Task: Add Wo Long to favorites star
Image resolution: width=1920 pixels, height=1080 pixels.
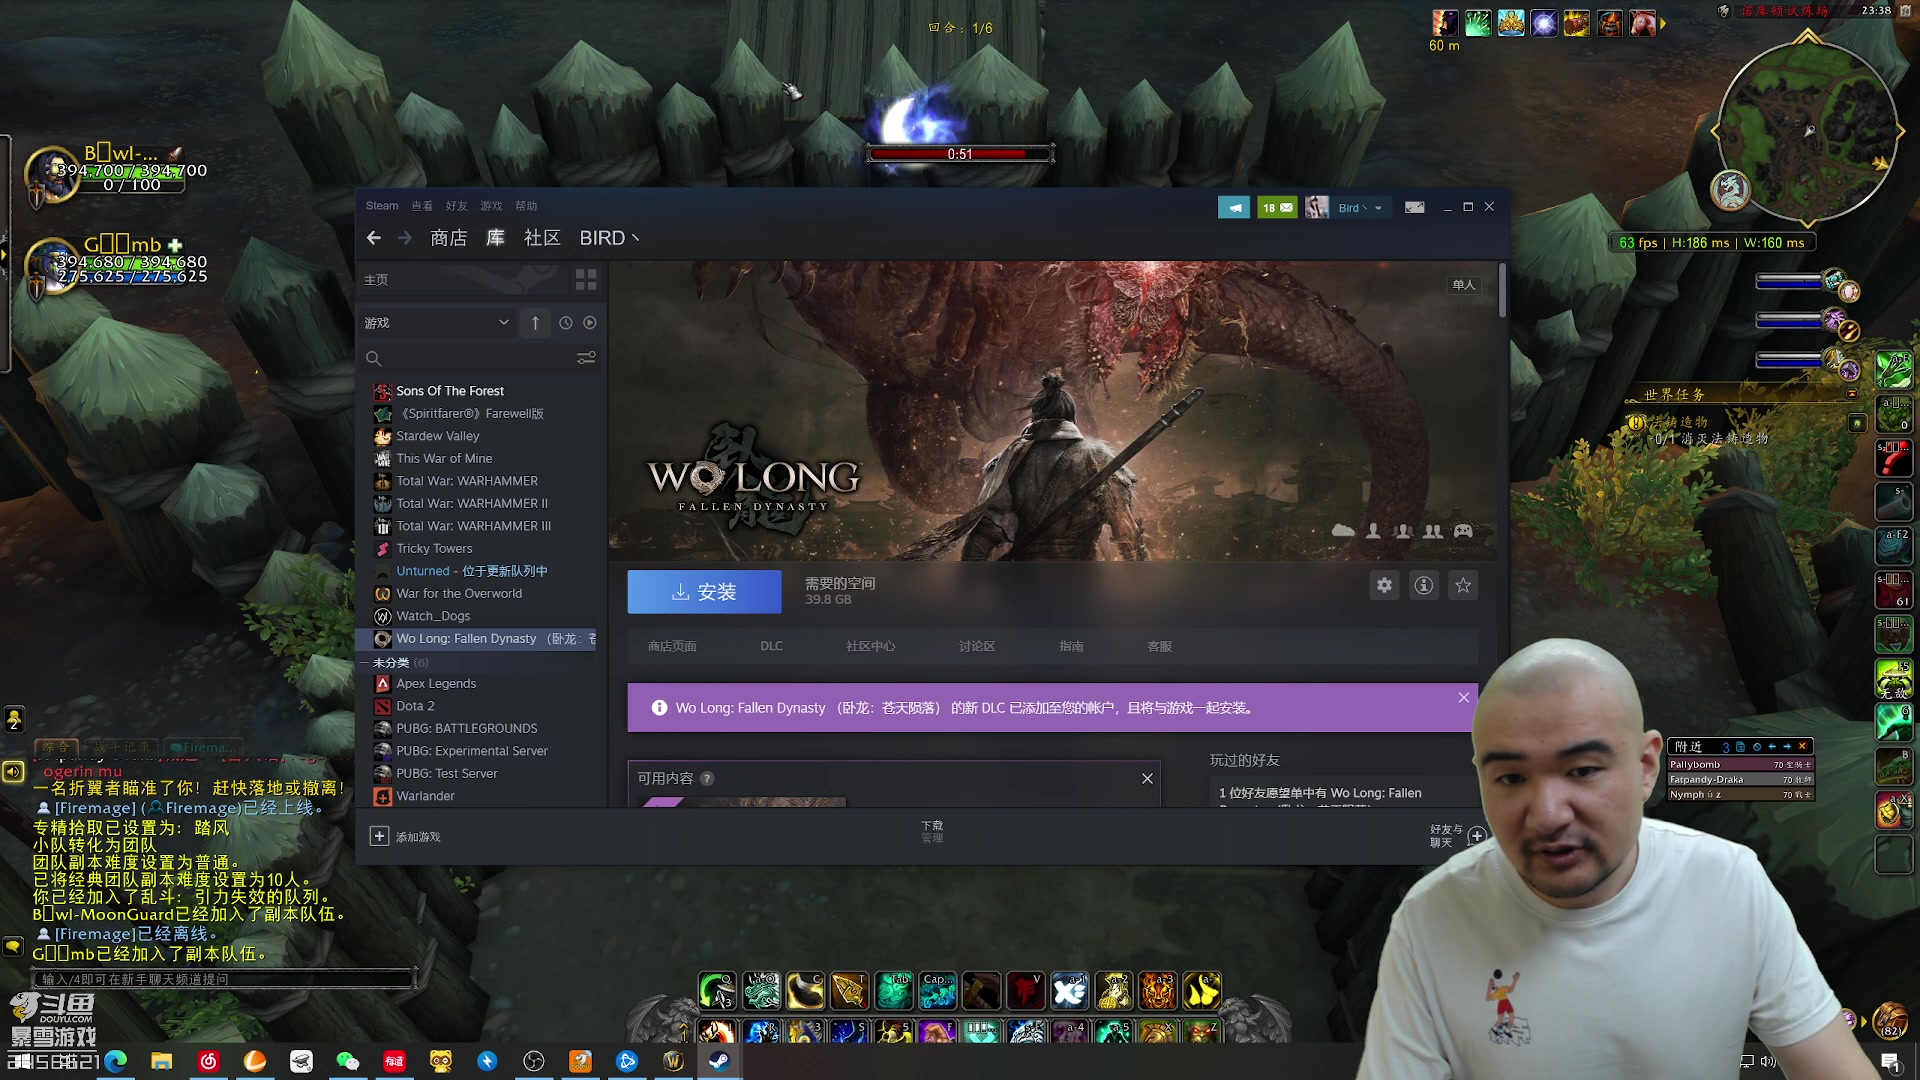Action: coord(1463,586)
